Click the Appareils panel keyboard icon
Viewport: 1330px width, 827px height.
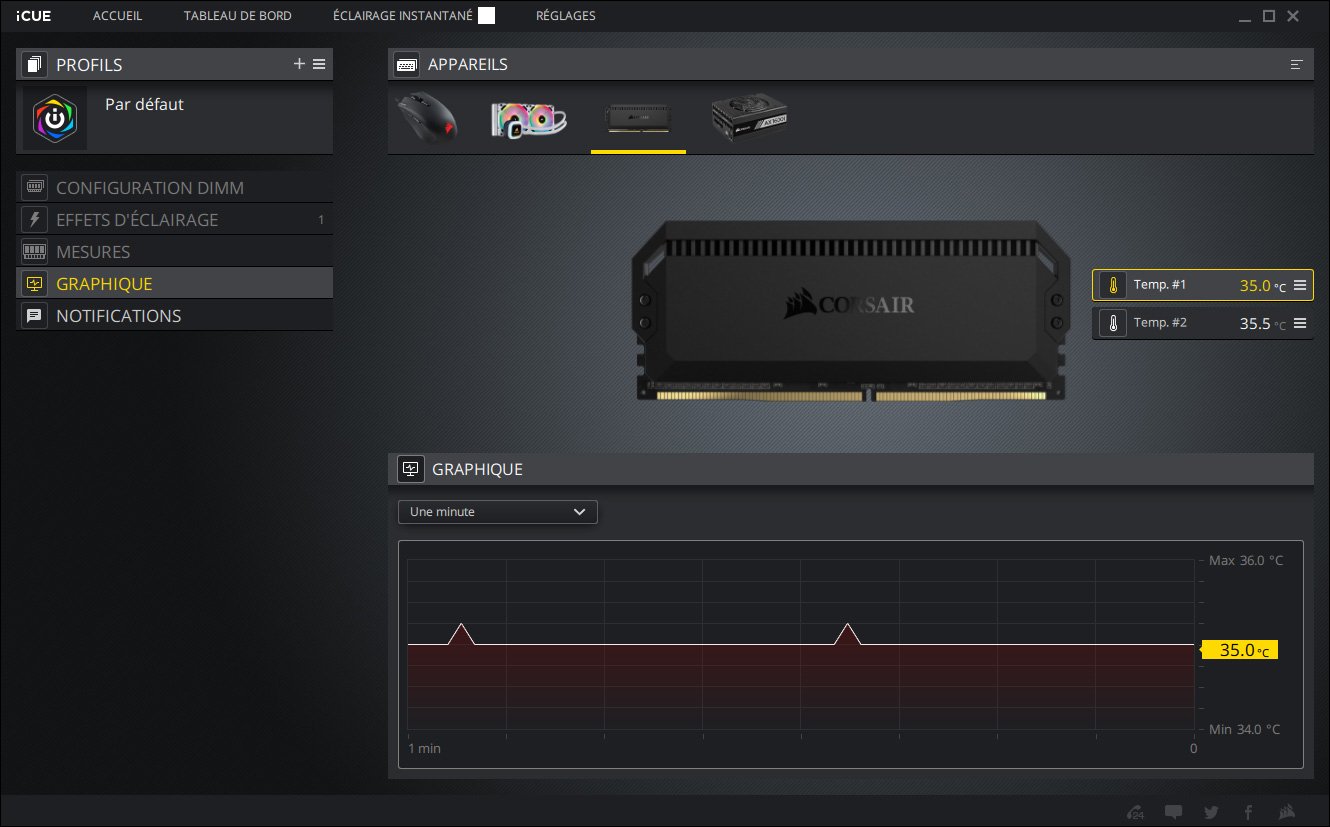pos(407,65)
